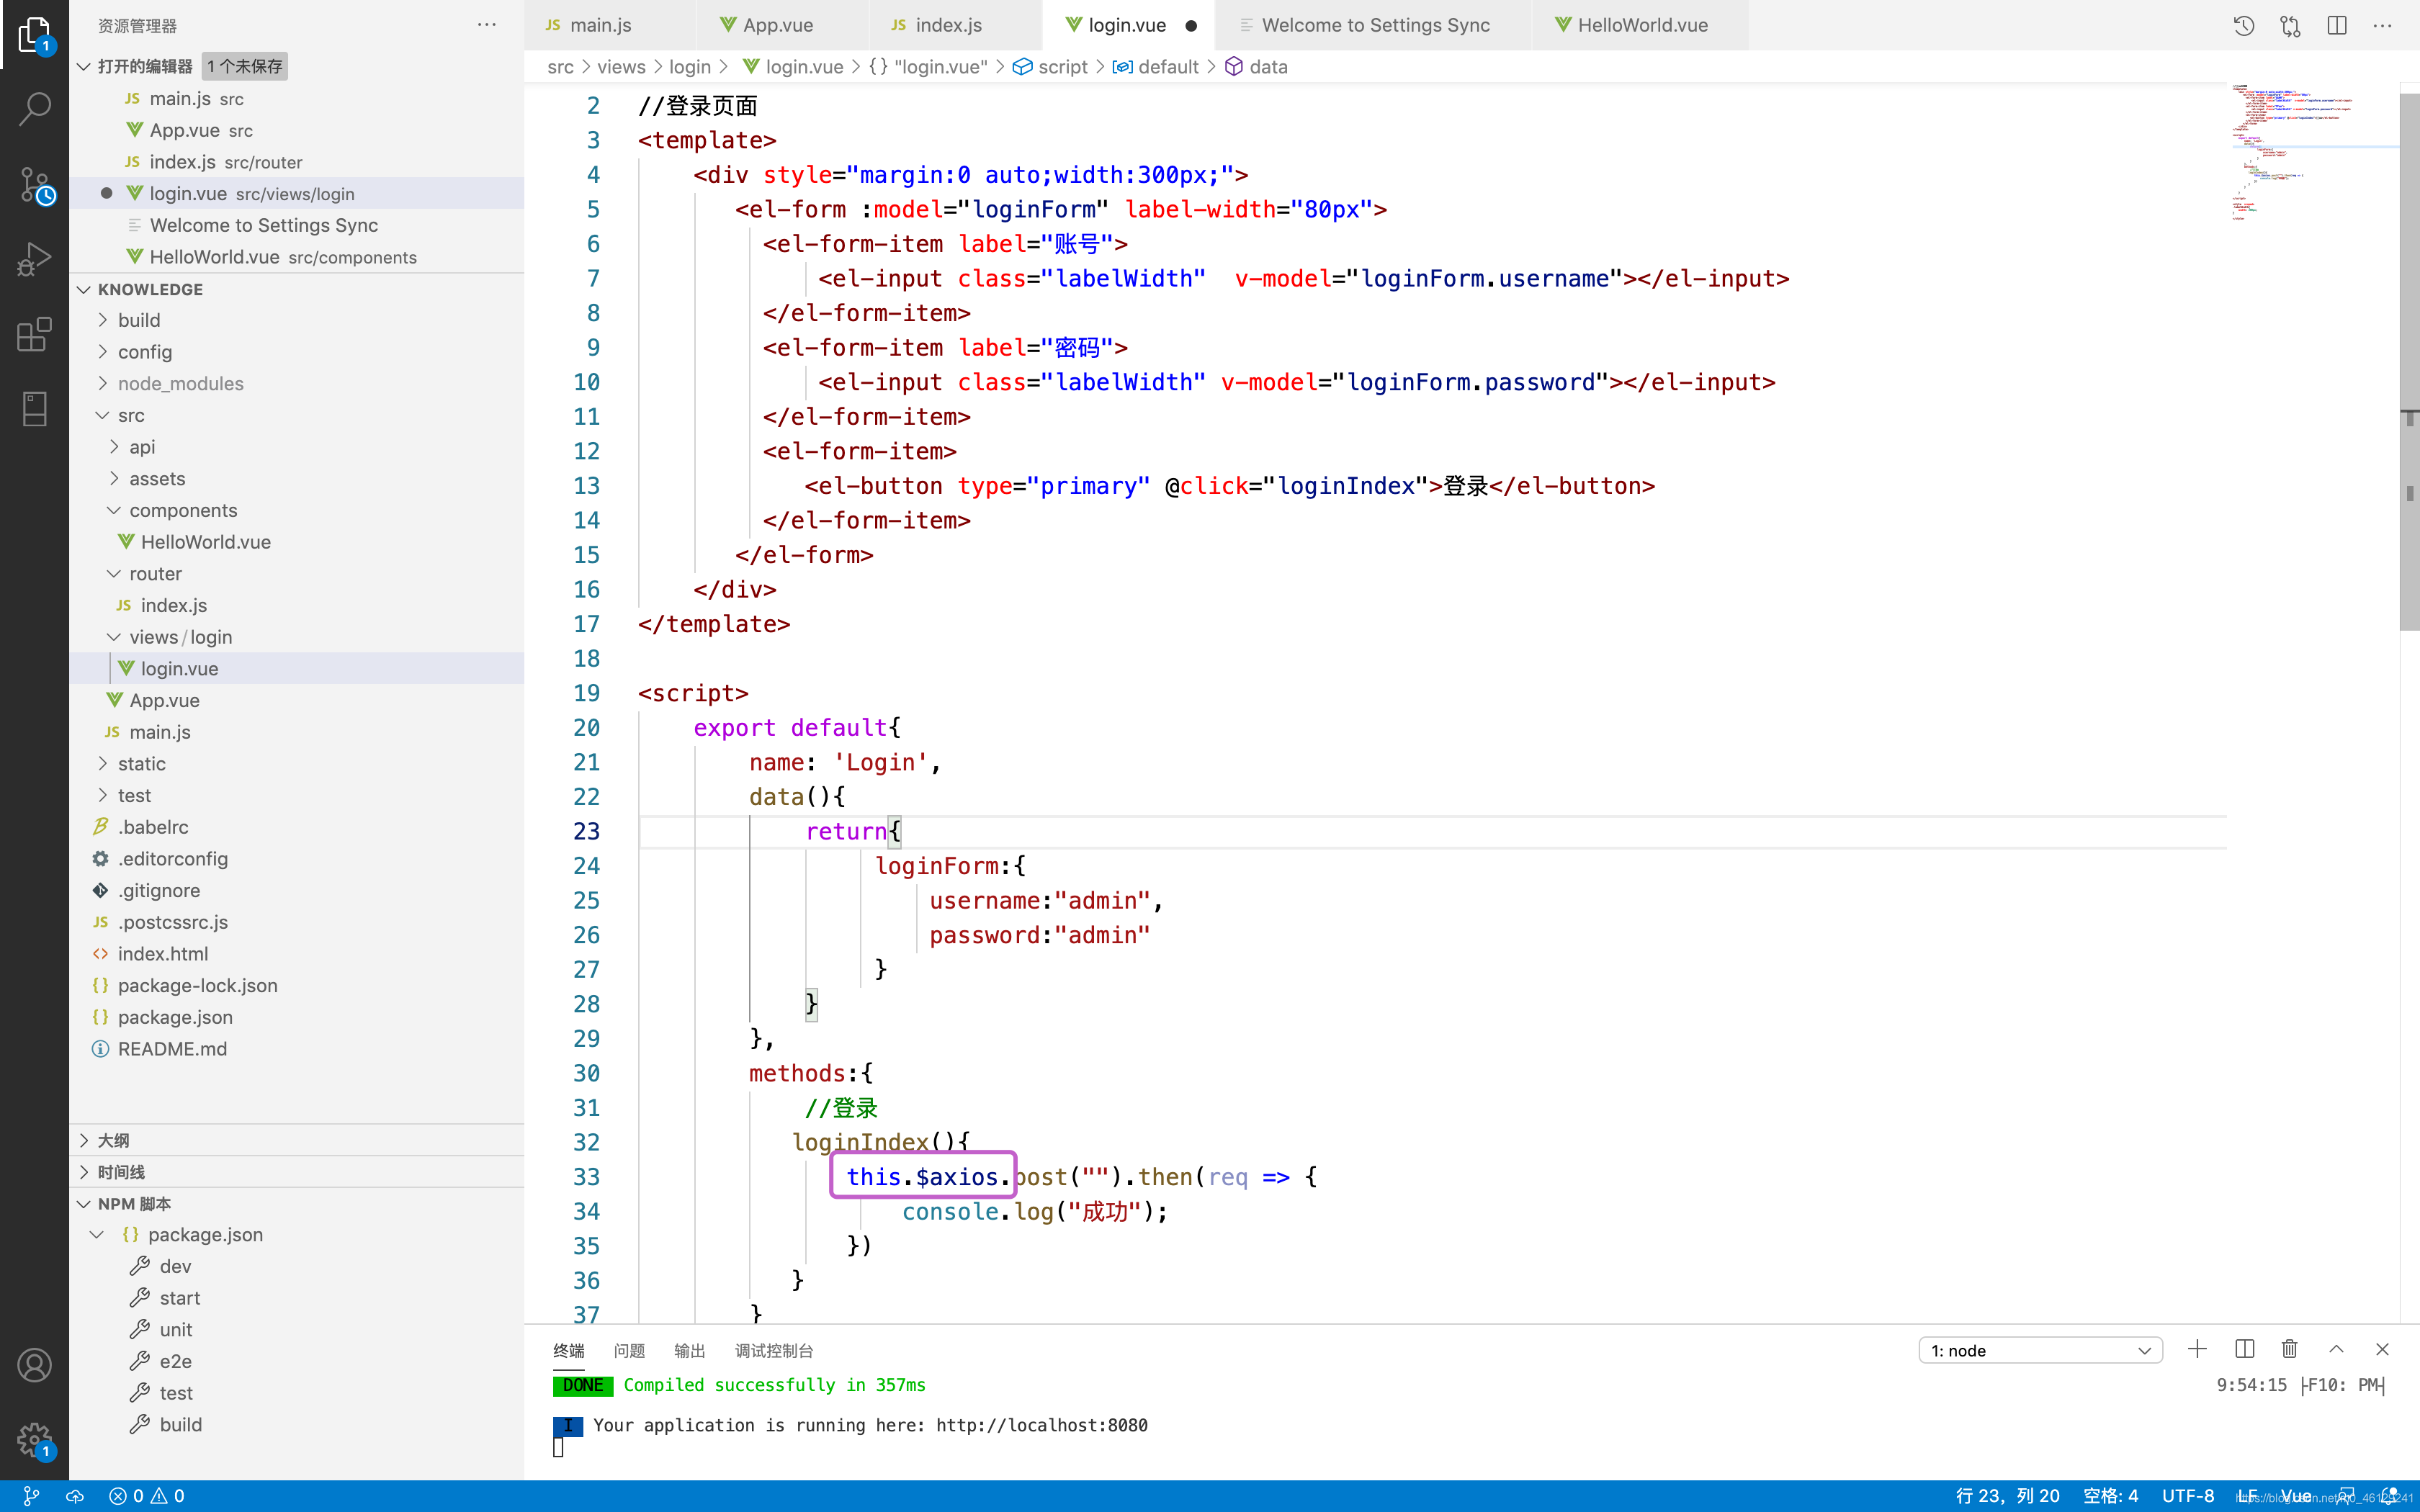Collapse the Open Editors section

point(84,66)
